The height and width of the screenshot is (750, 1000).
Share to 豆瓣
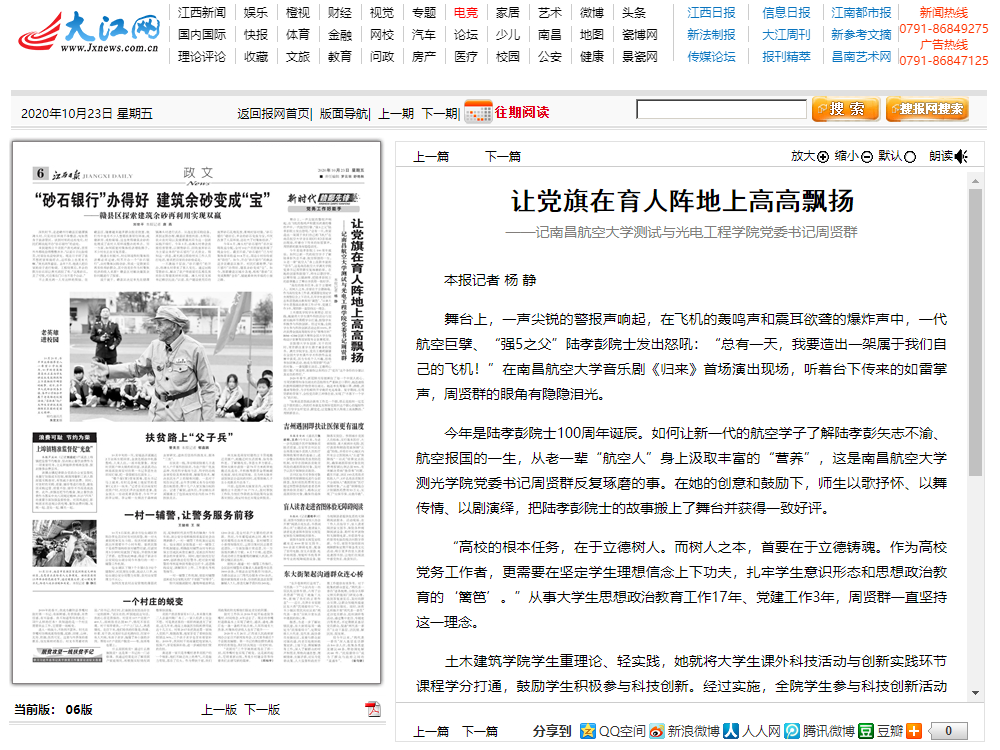(880, 731)
